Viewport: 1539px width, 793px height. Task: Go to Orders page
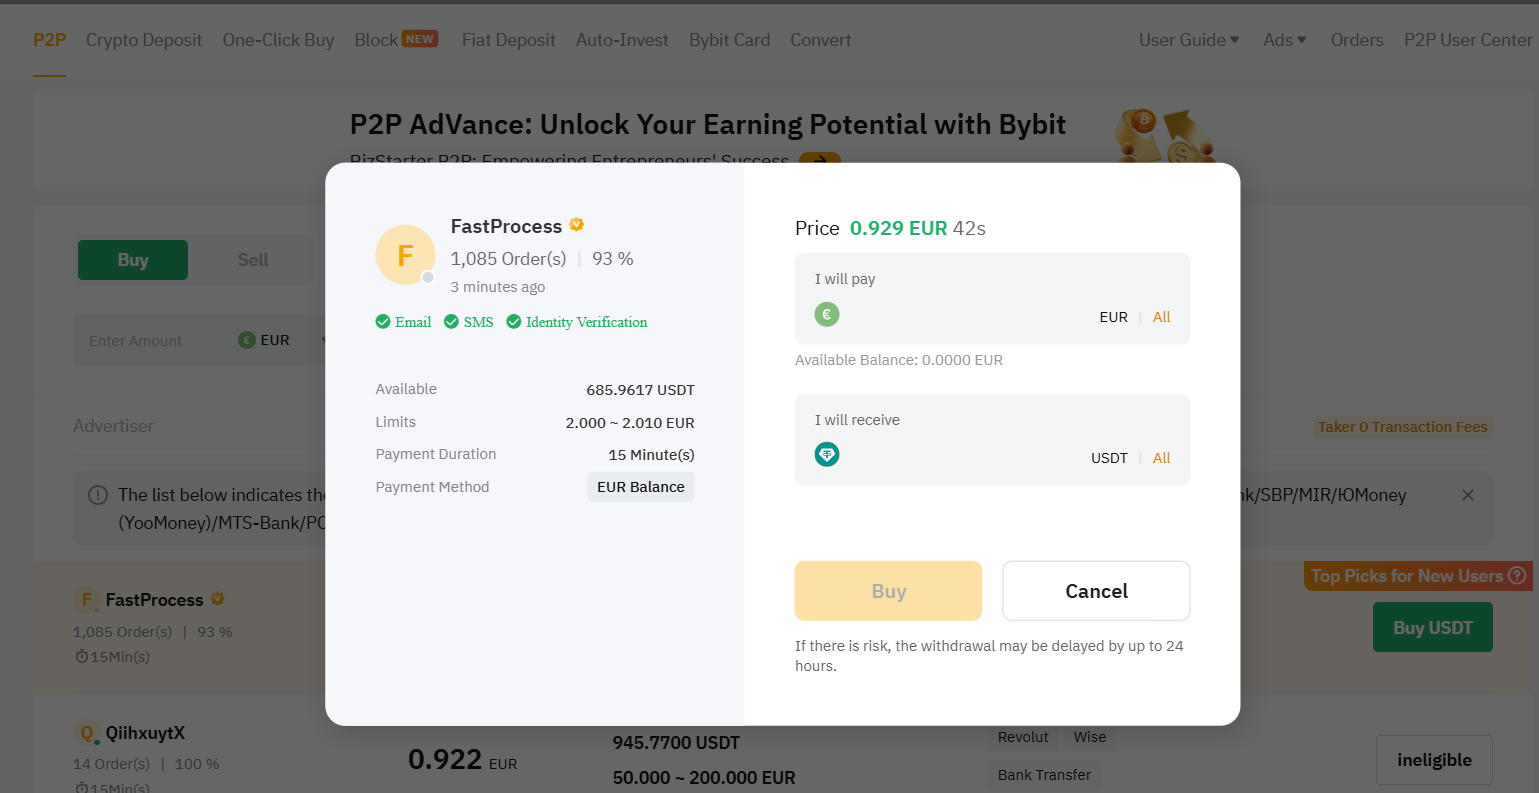pos(1357,40)
